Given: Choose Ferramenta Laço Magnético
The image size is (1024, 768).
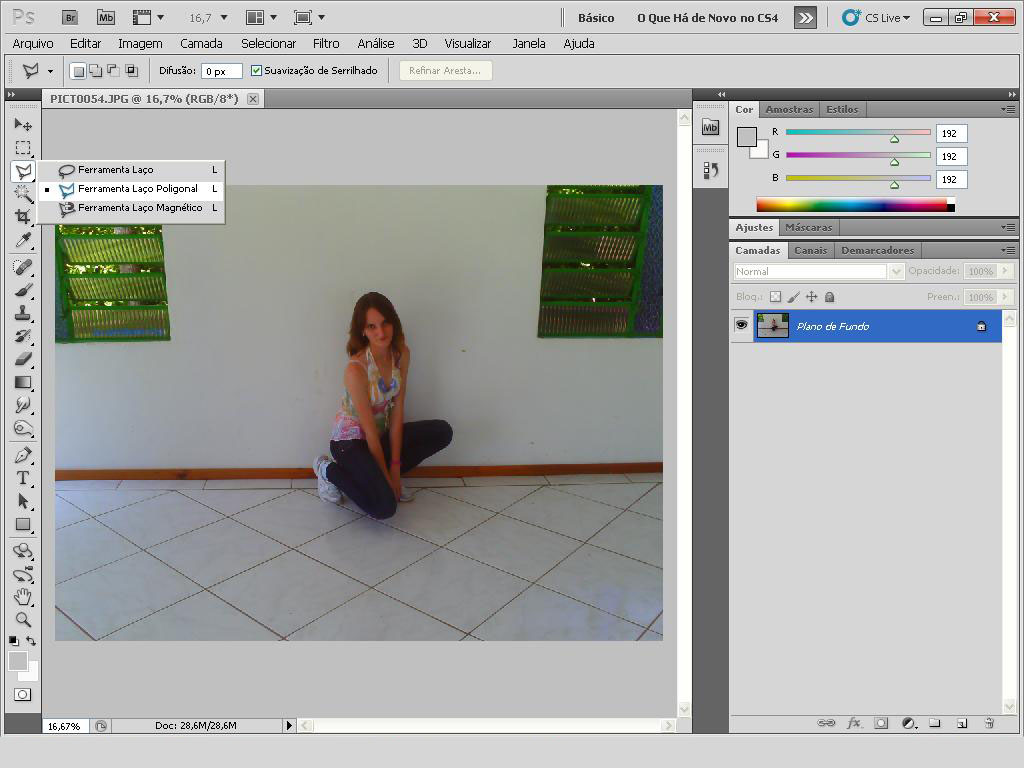Looking at the screenshot, I should (131, 208).
